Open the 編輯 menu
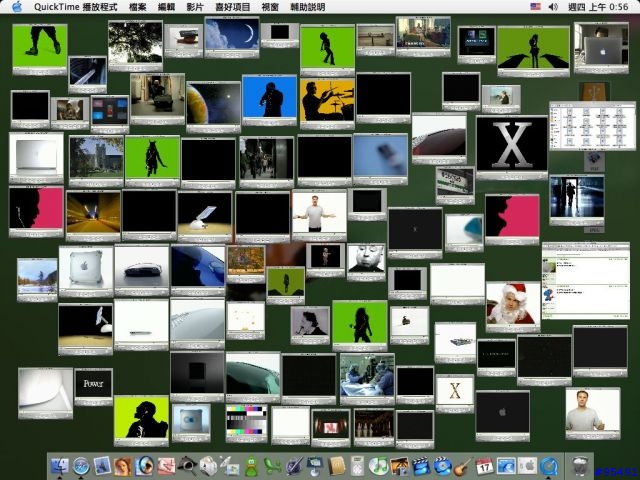Screen dimensions: 640x480 166,7
